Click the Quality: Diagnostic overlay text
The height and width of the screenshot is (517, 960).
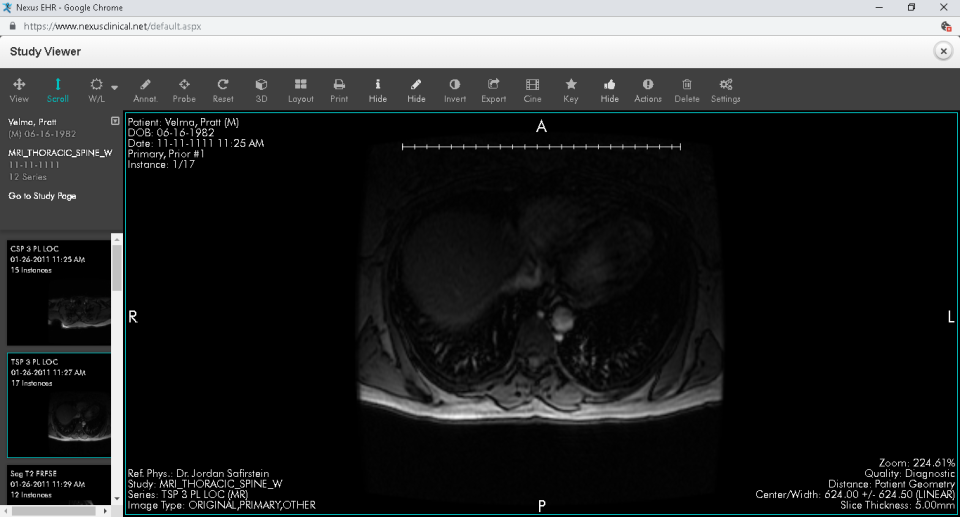pos(909,473)
